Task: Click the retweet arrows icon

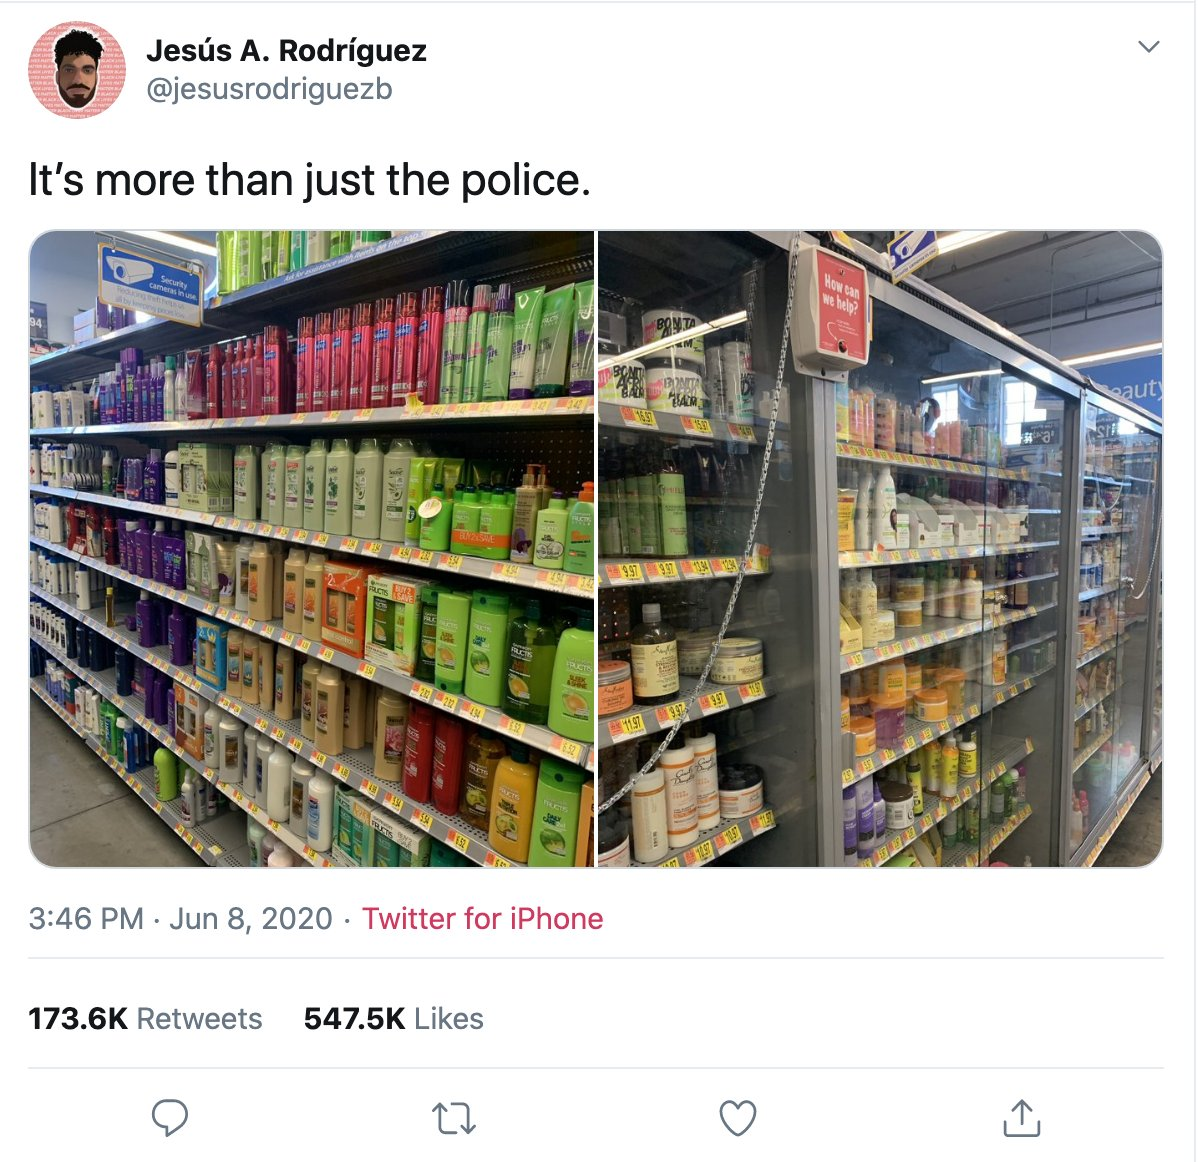Action: pos(454,1118)
